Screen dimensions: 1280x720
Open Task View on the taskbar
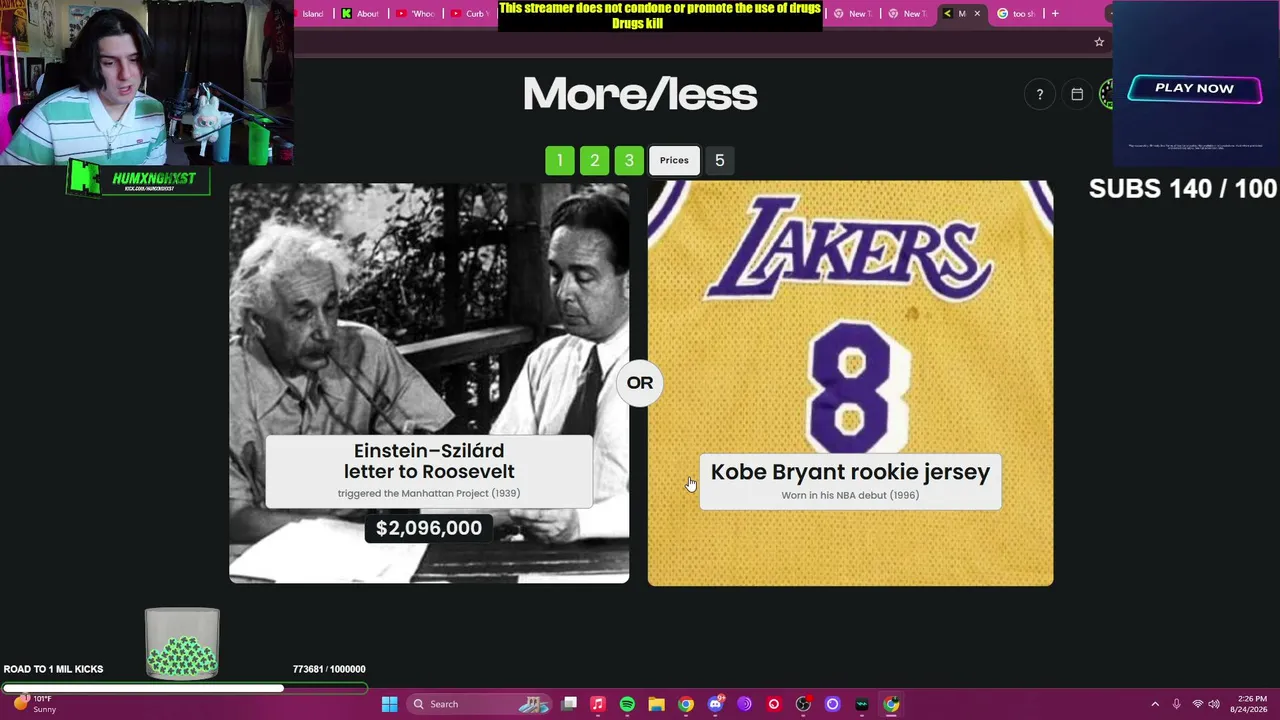coord(569,704)
